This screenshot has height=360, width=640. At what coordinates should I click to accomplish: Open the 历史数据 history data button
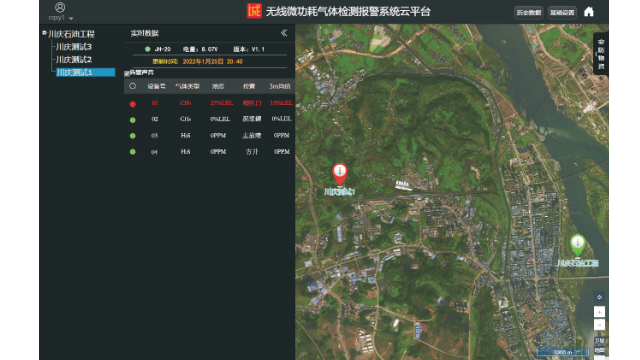click(x=529, y=13)
